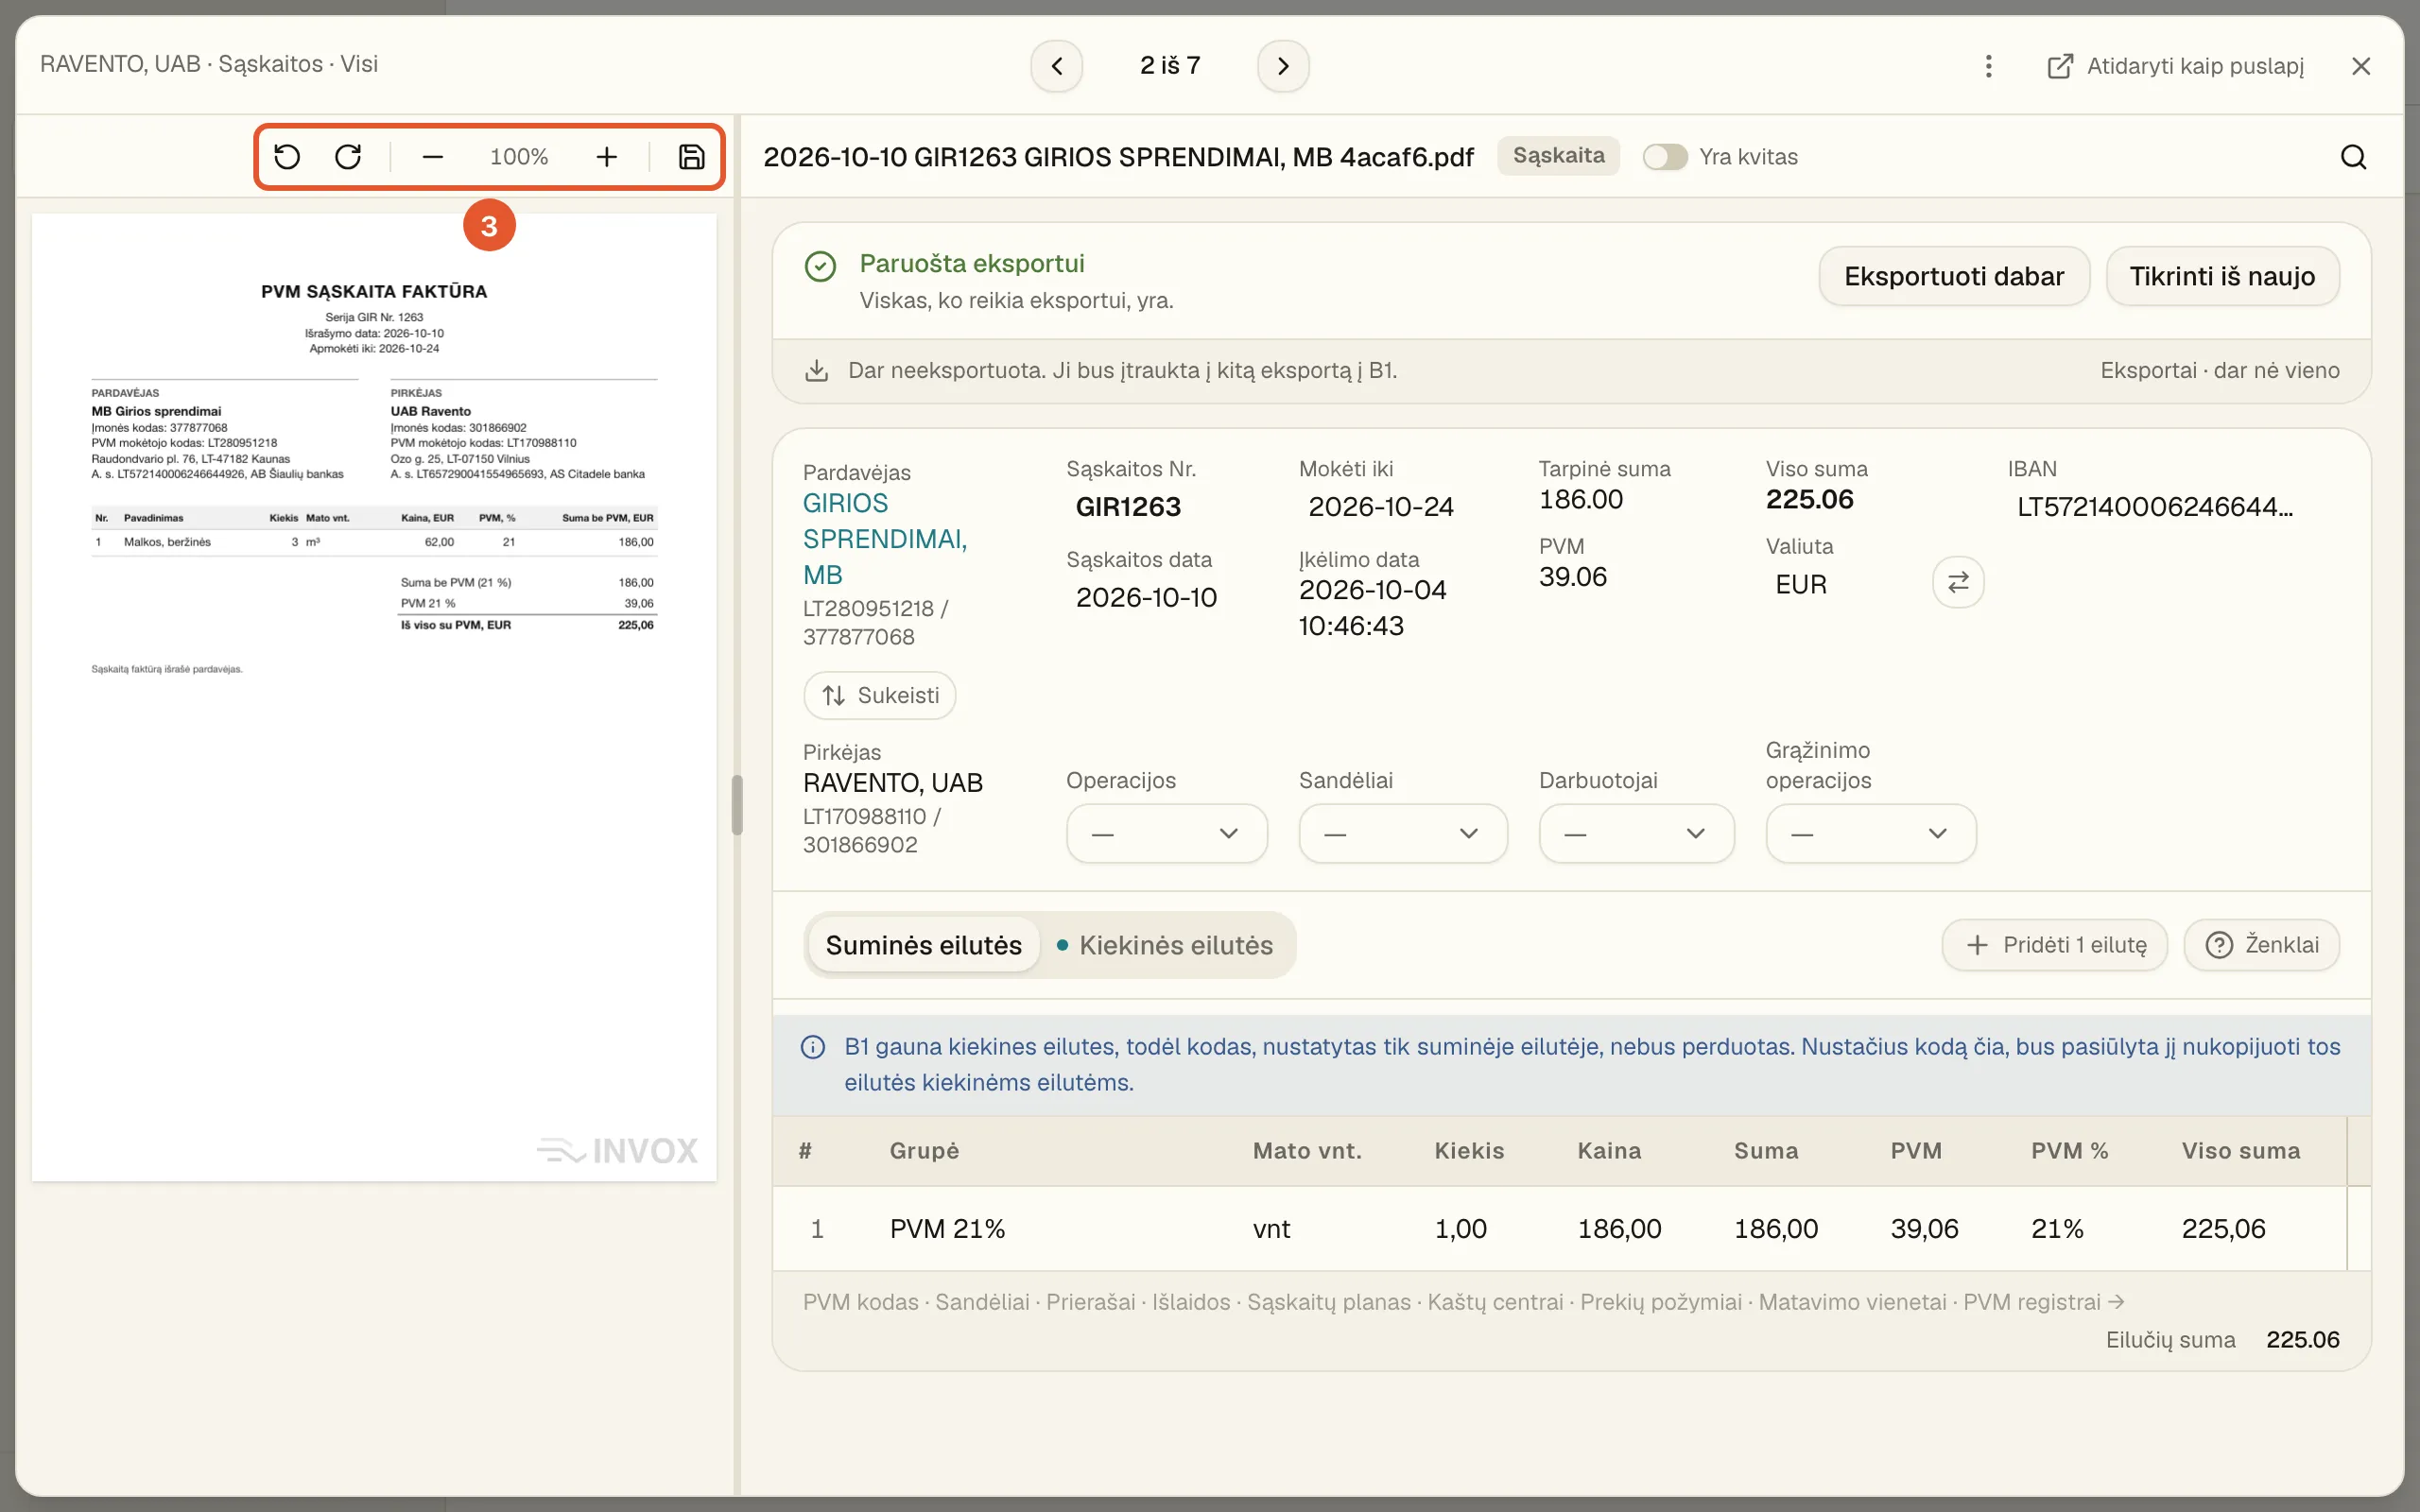Edit the Mokėti iki date 2026-10-24
Image resolution: width=2420 pixels, height=1512 pixels.
[x=1380, y=507]
